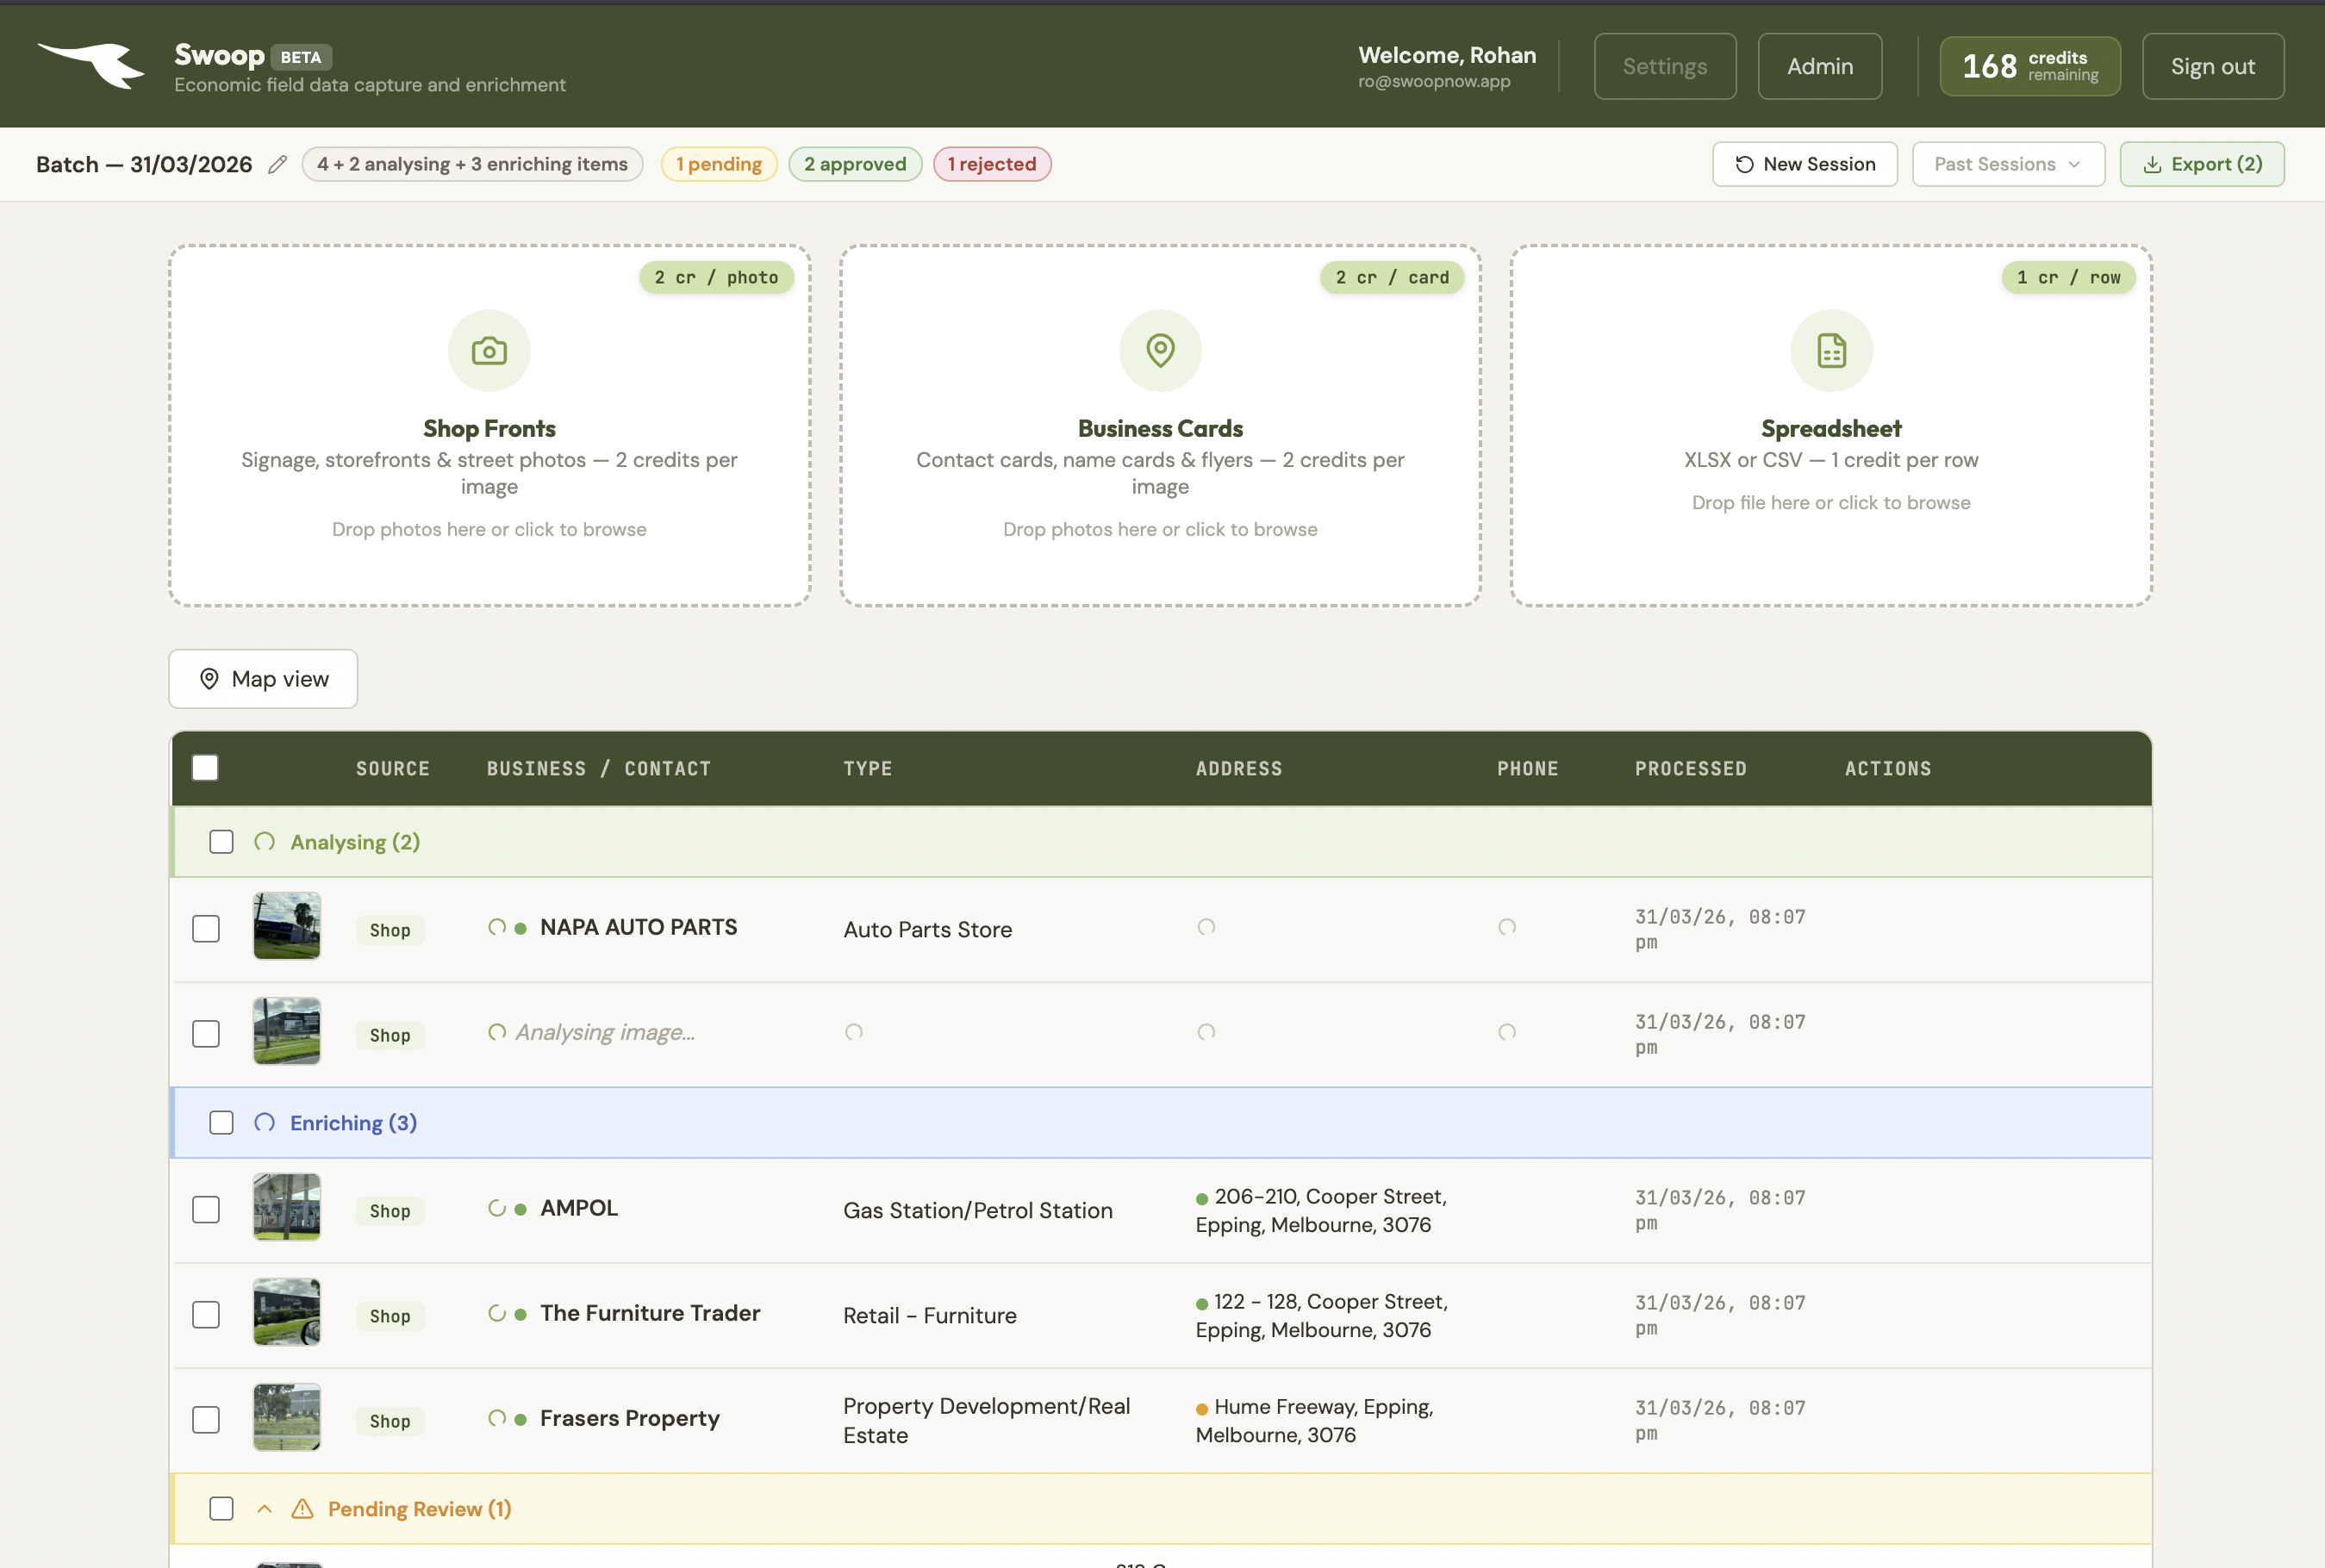Click the location pin icon in Business Cards

pyautogui.click(x=1160, y=351)
